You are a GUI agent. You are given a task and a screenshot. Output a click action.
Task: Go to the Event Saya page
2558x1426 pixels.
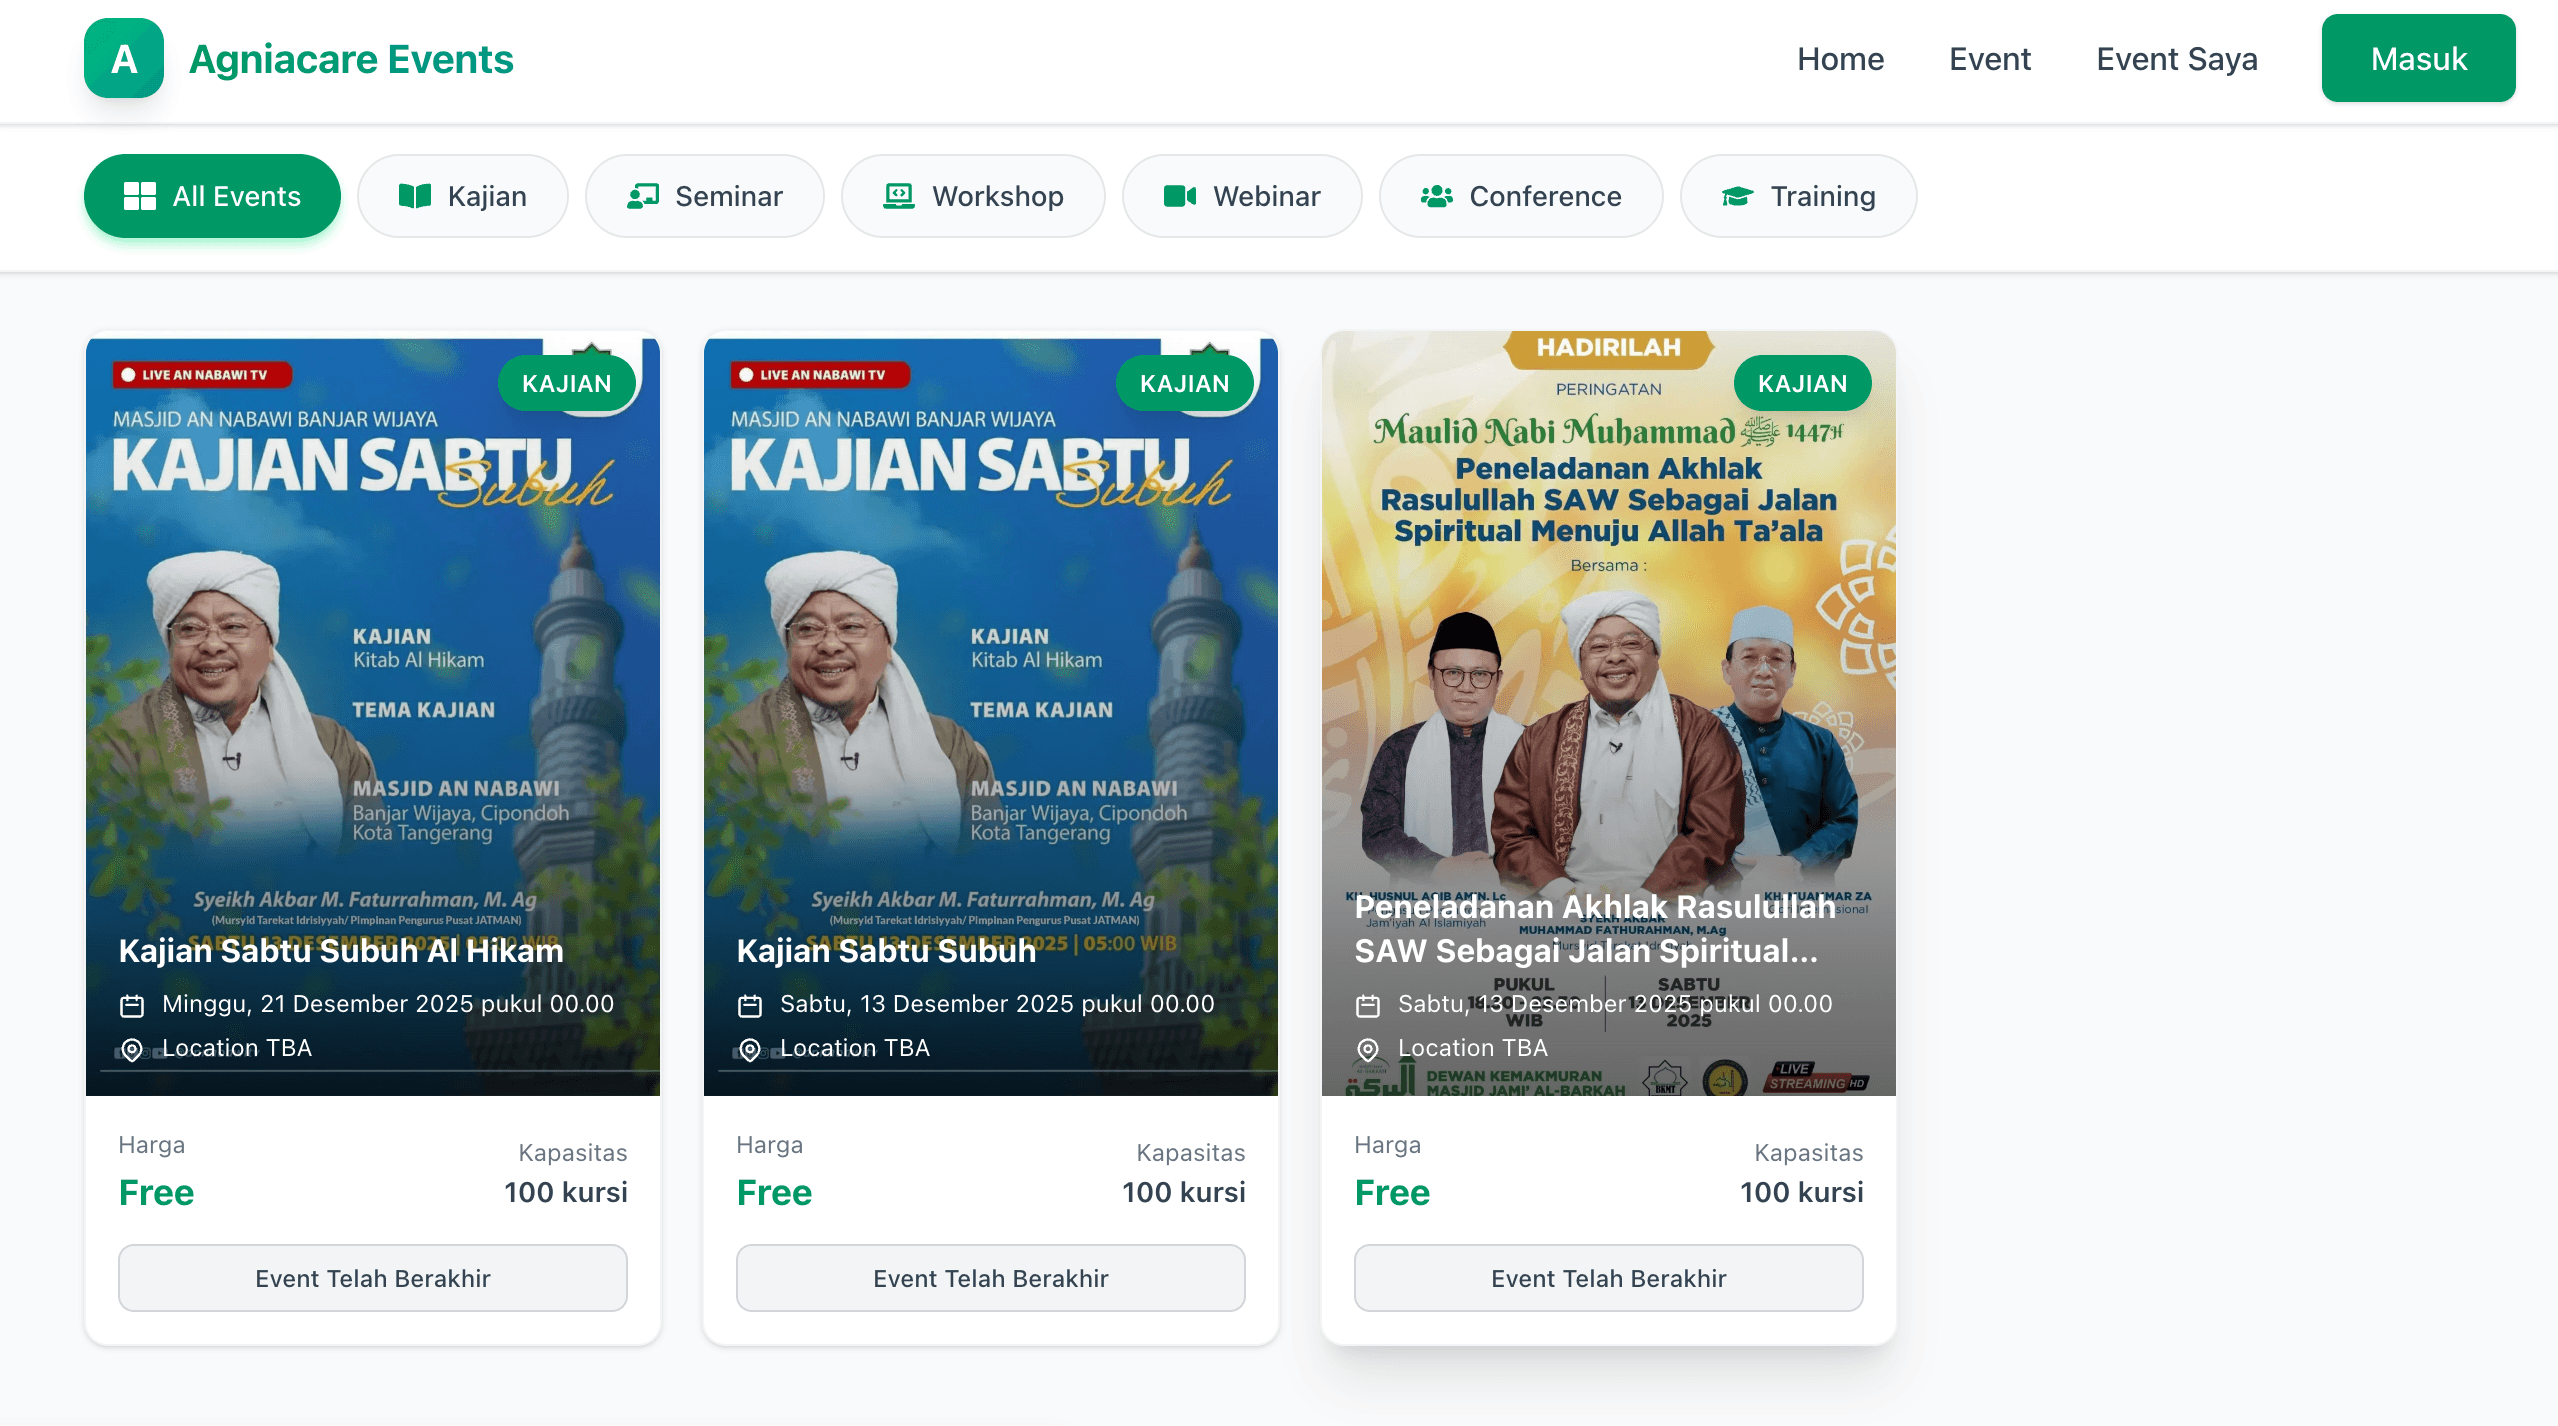(x=2177, y=59)
